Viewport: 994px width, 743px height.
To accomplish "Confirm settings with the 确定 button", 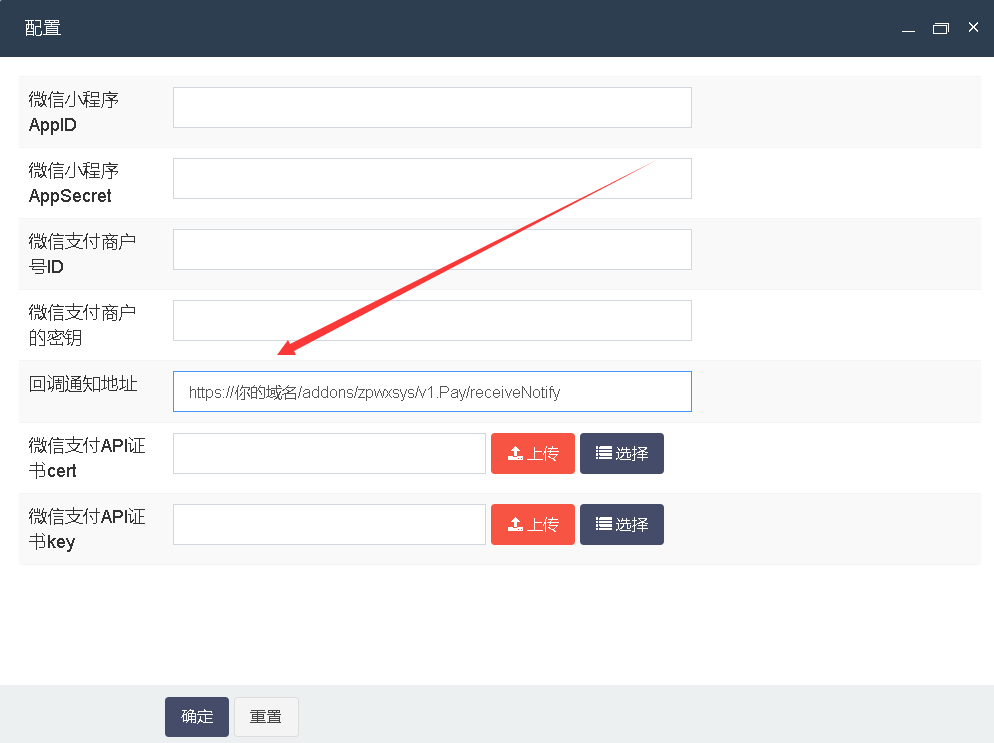I will coord(197,717).
